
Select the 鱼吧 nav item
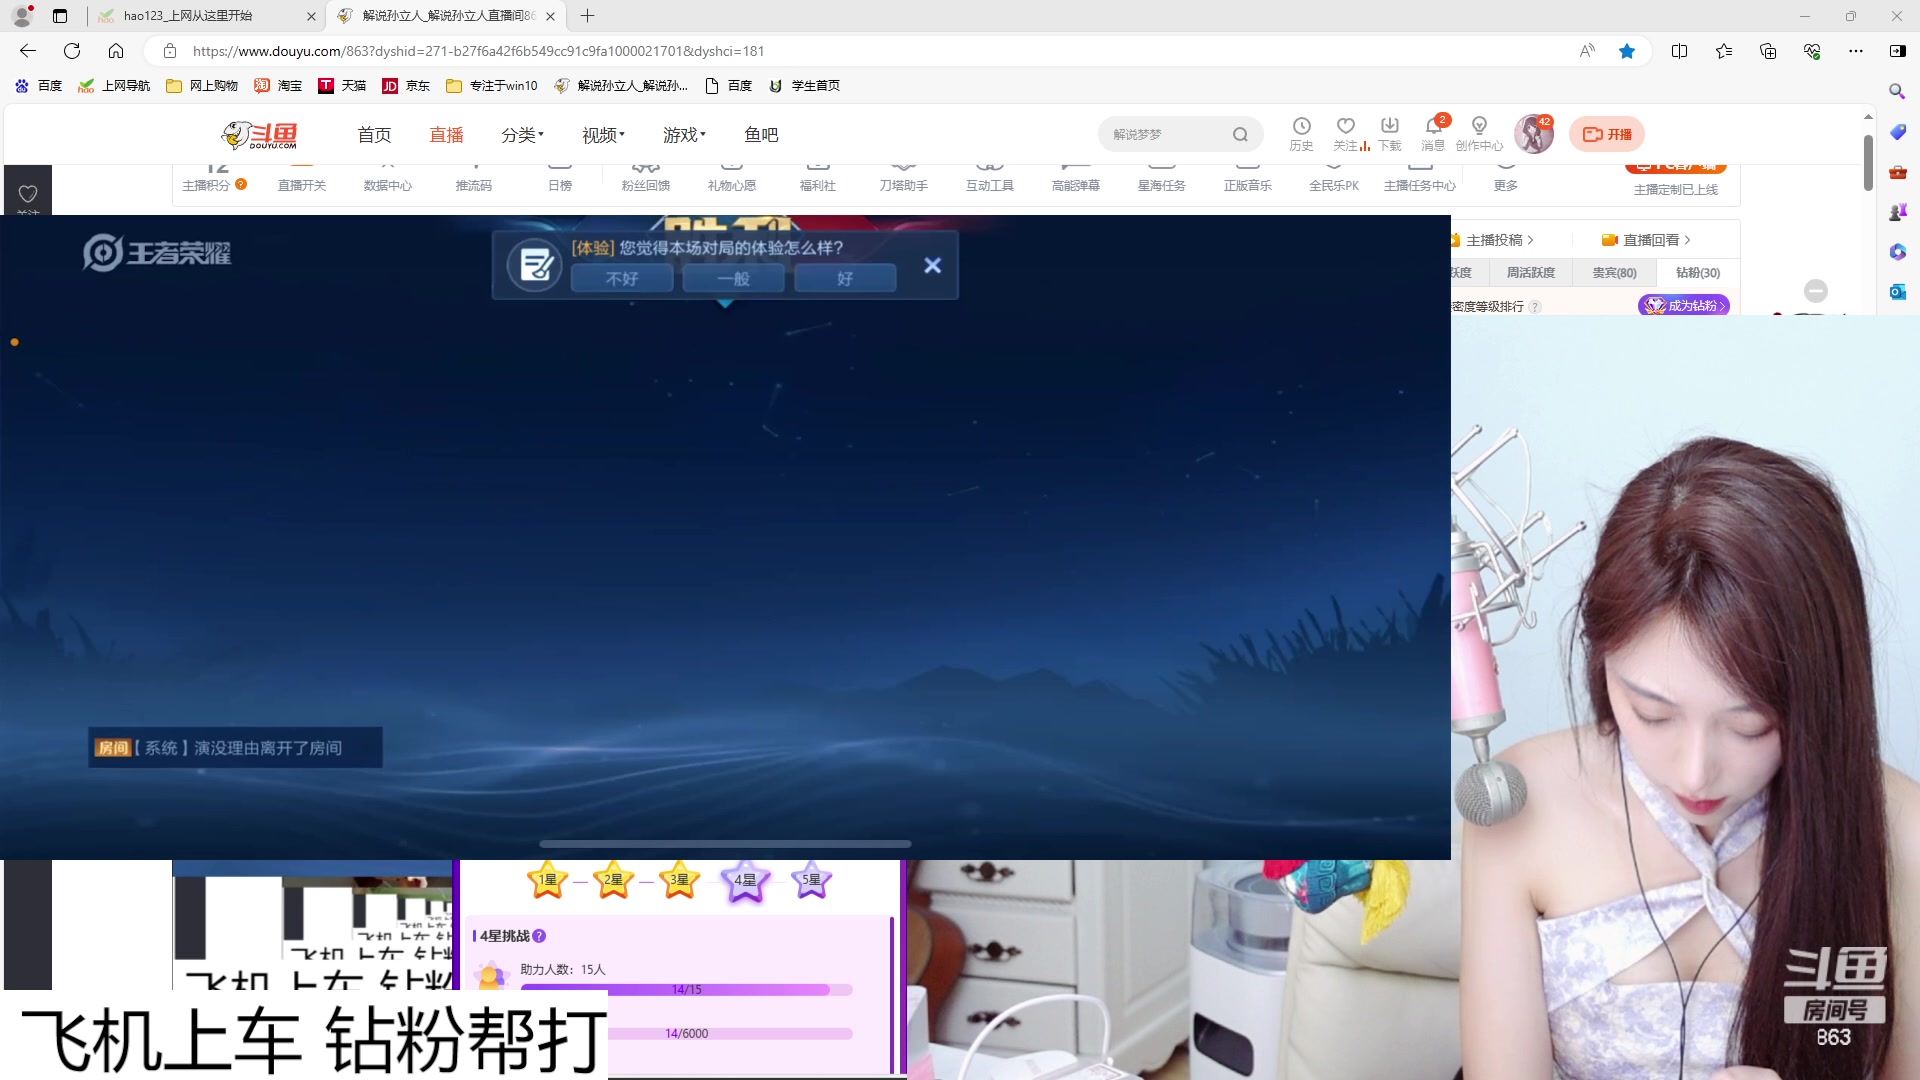761,135
